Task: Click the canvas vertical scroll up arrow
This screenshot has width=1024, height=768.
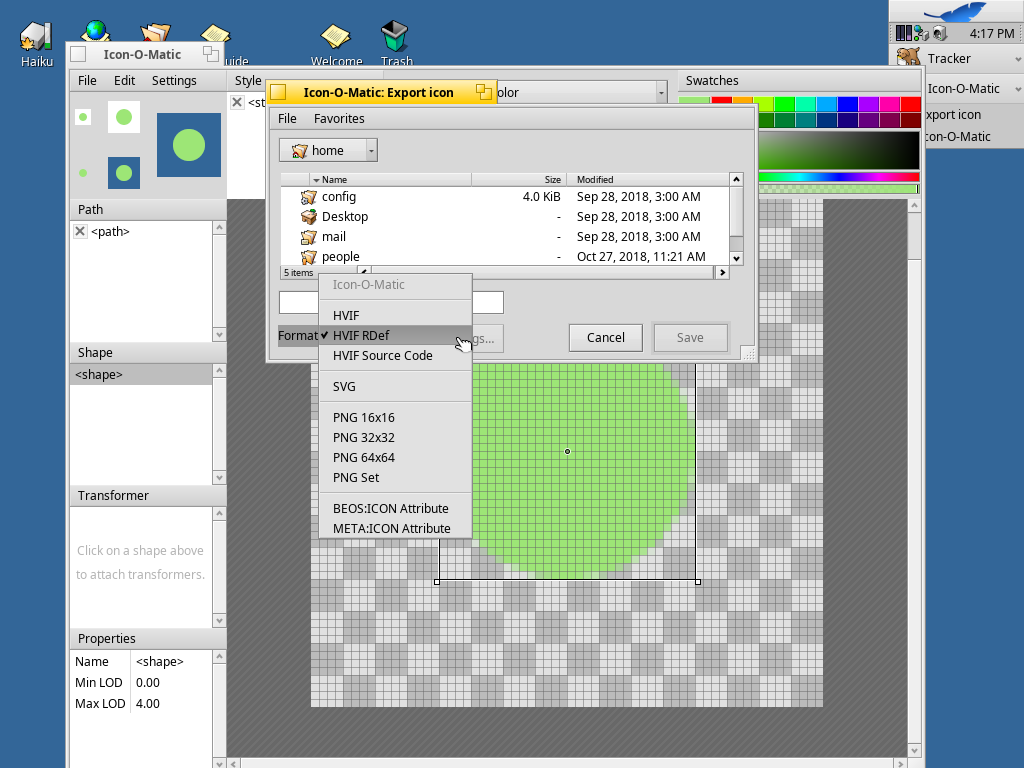Action: [x=914, y=206]
